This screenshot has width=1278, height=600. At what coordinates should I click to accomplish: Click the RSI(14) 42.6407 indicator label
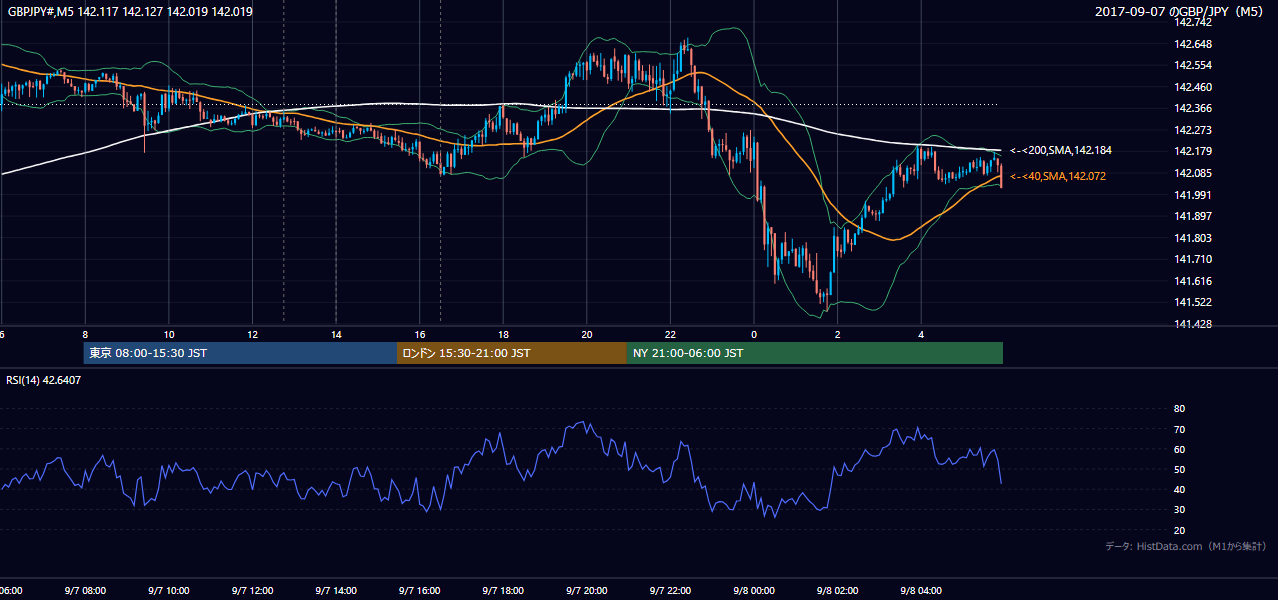click(44, 380)
